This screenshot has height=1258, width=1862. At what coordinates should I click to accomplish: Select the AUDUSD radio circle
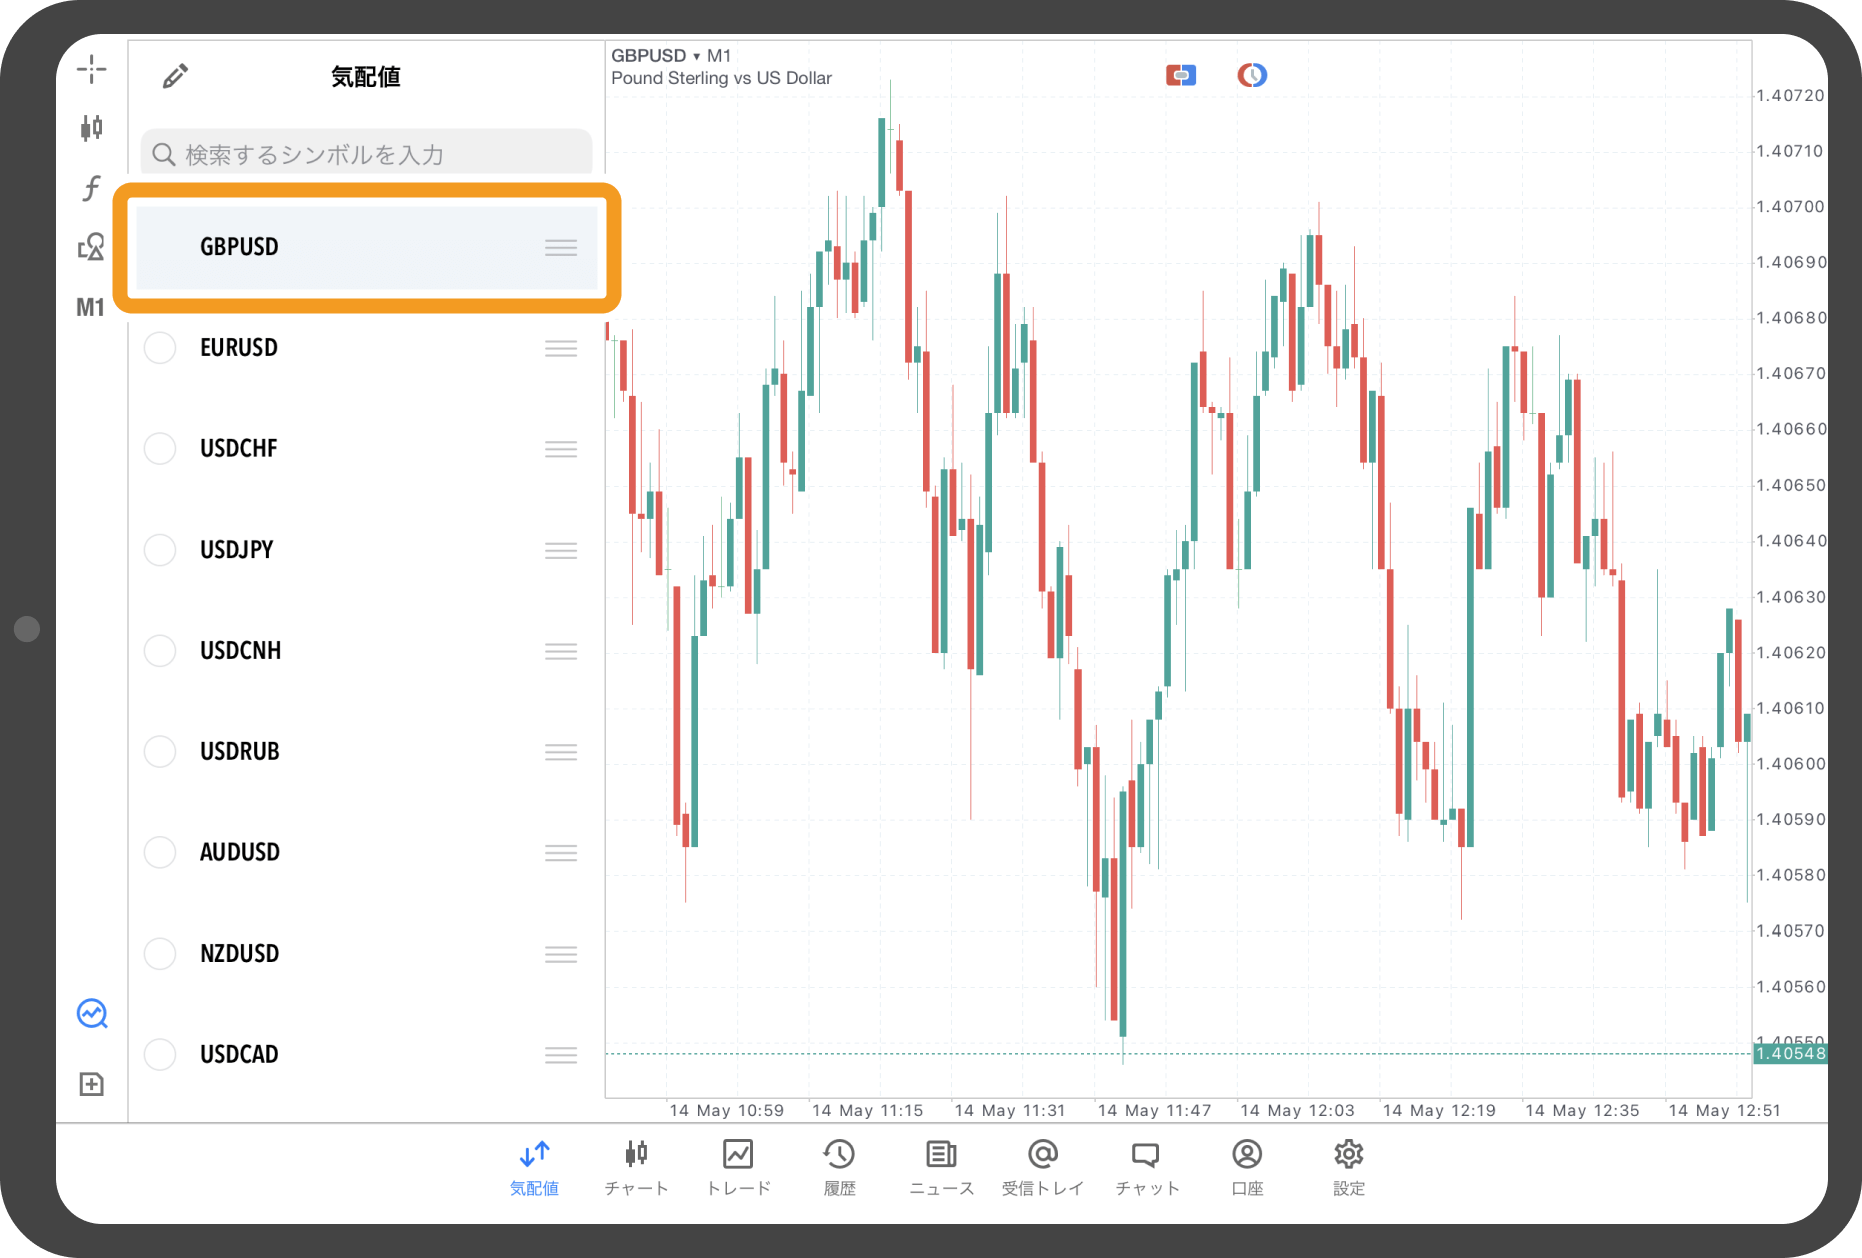pos(160,852)
